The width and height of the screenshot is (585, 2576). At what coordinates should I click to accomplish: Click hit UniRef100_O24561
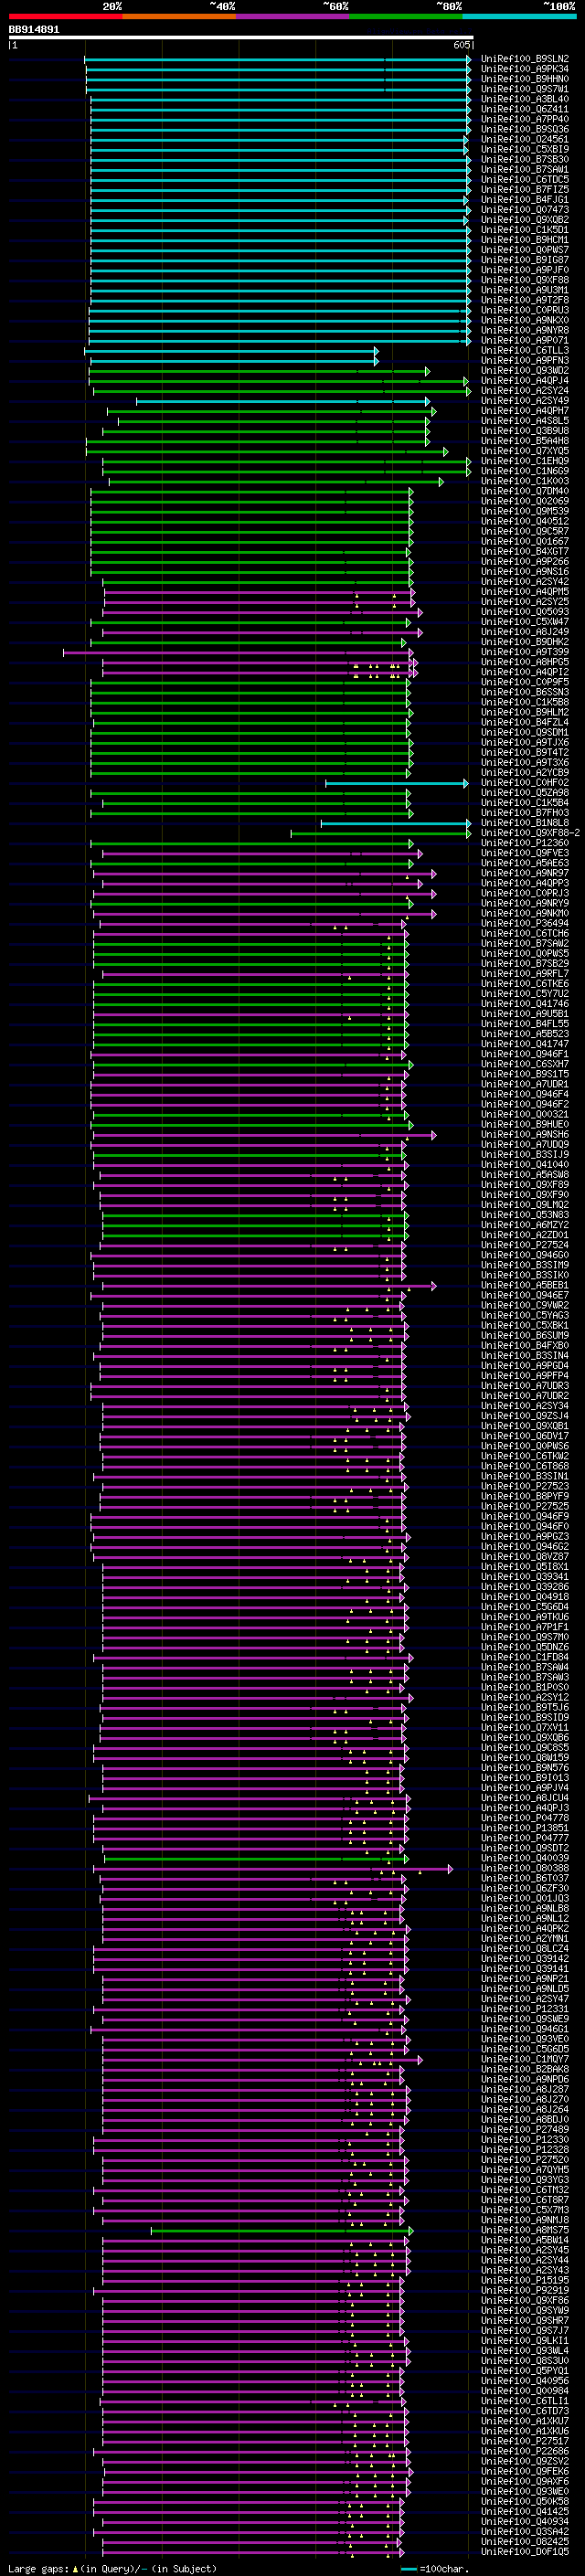tap(525, 139)
